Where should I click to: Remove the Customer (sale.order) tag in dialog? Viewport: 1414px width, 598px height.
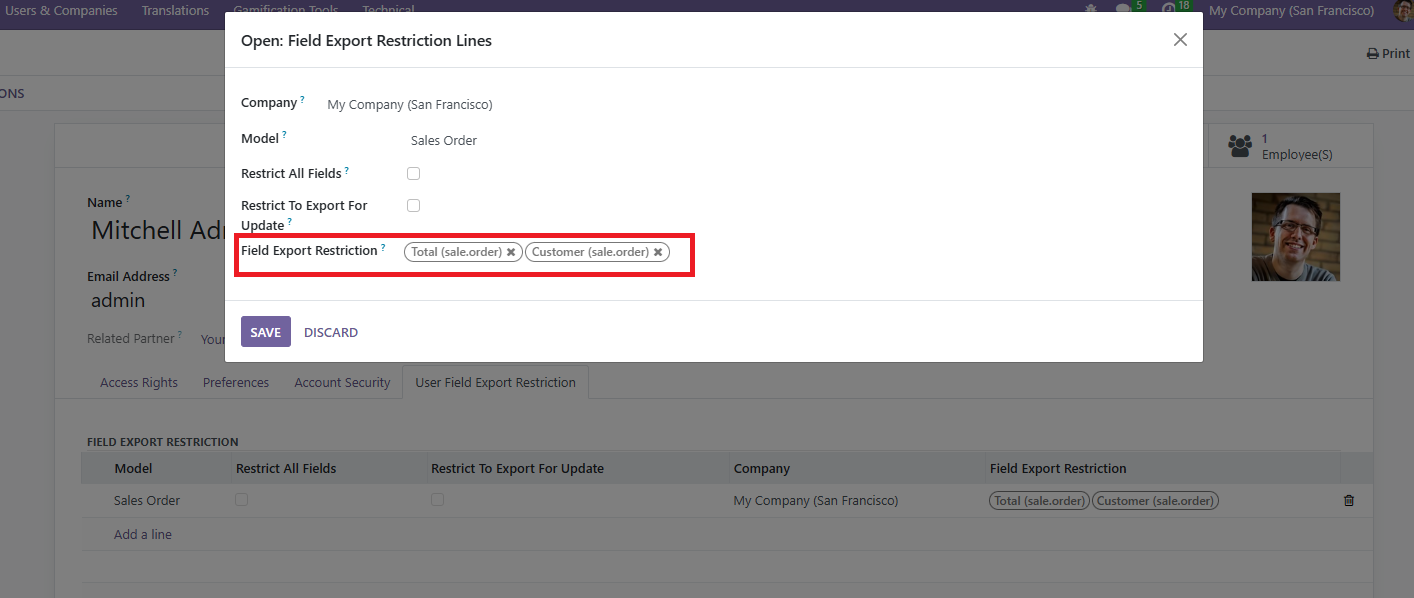tap(658, 252)
